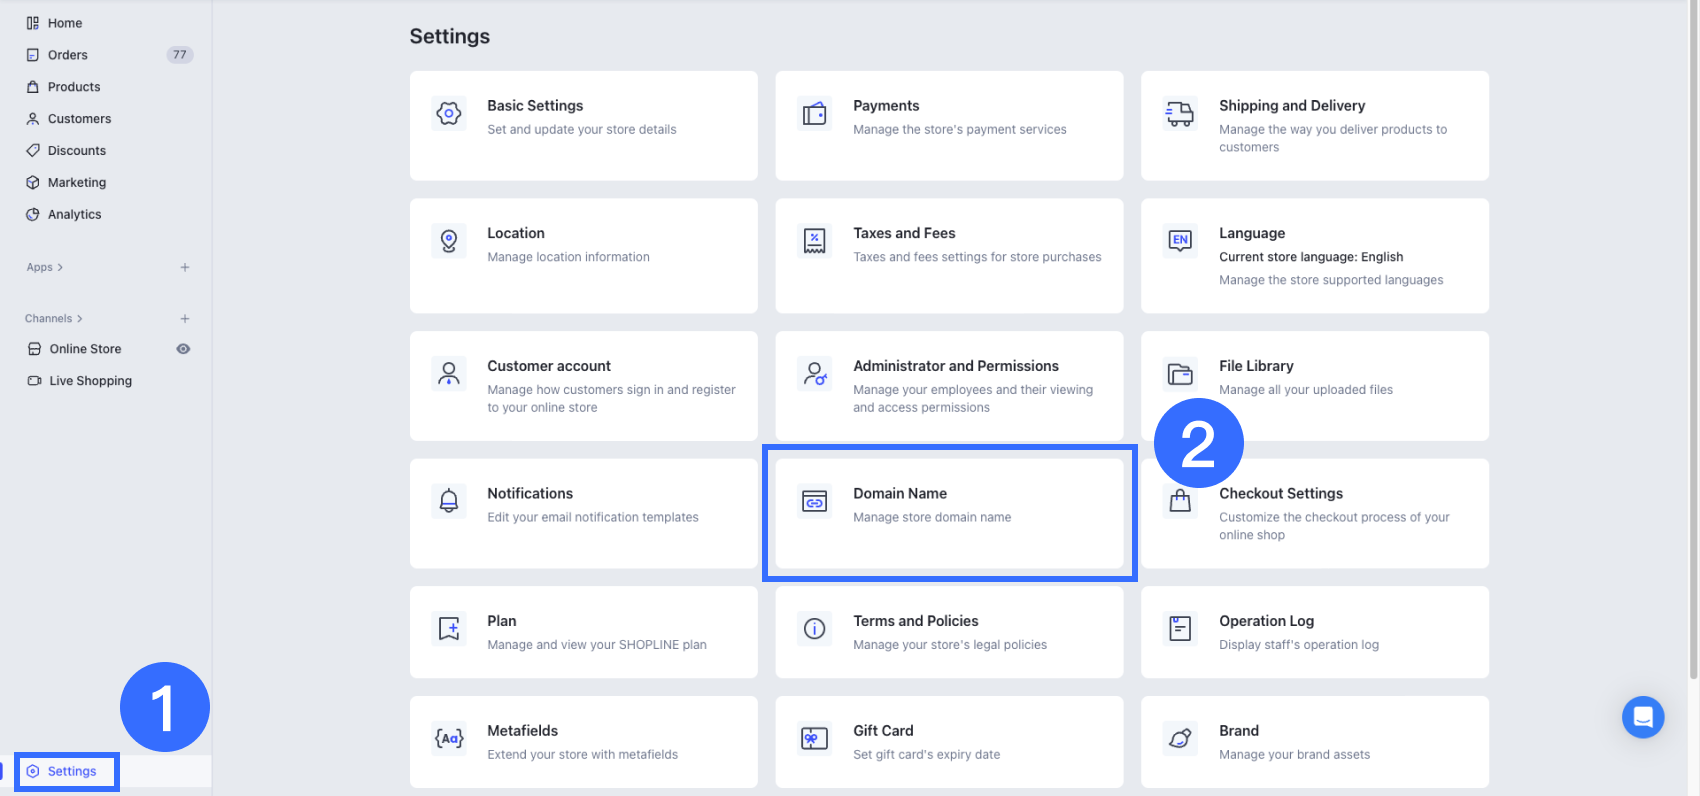
Task: Preview Online Store with eye icon
Action: coord(183,349)
